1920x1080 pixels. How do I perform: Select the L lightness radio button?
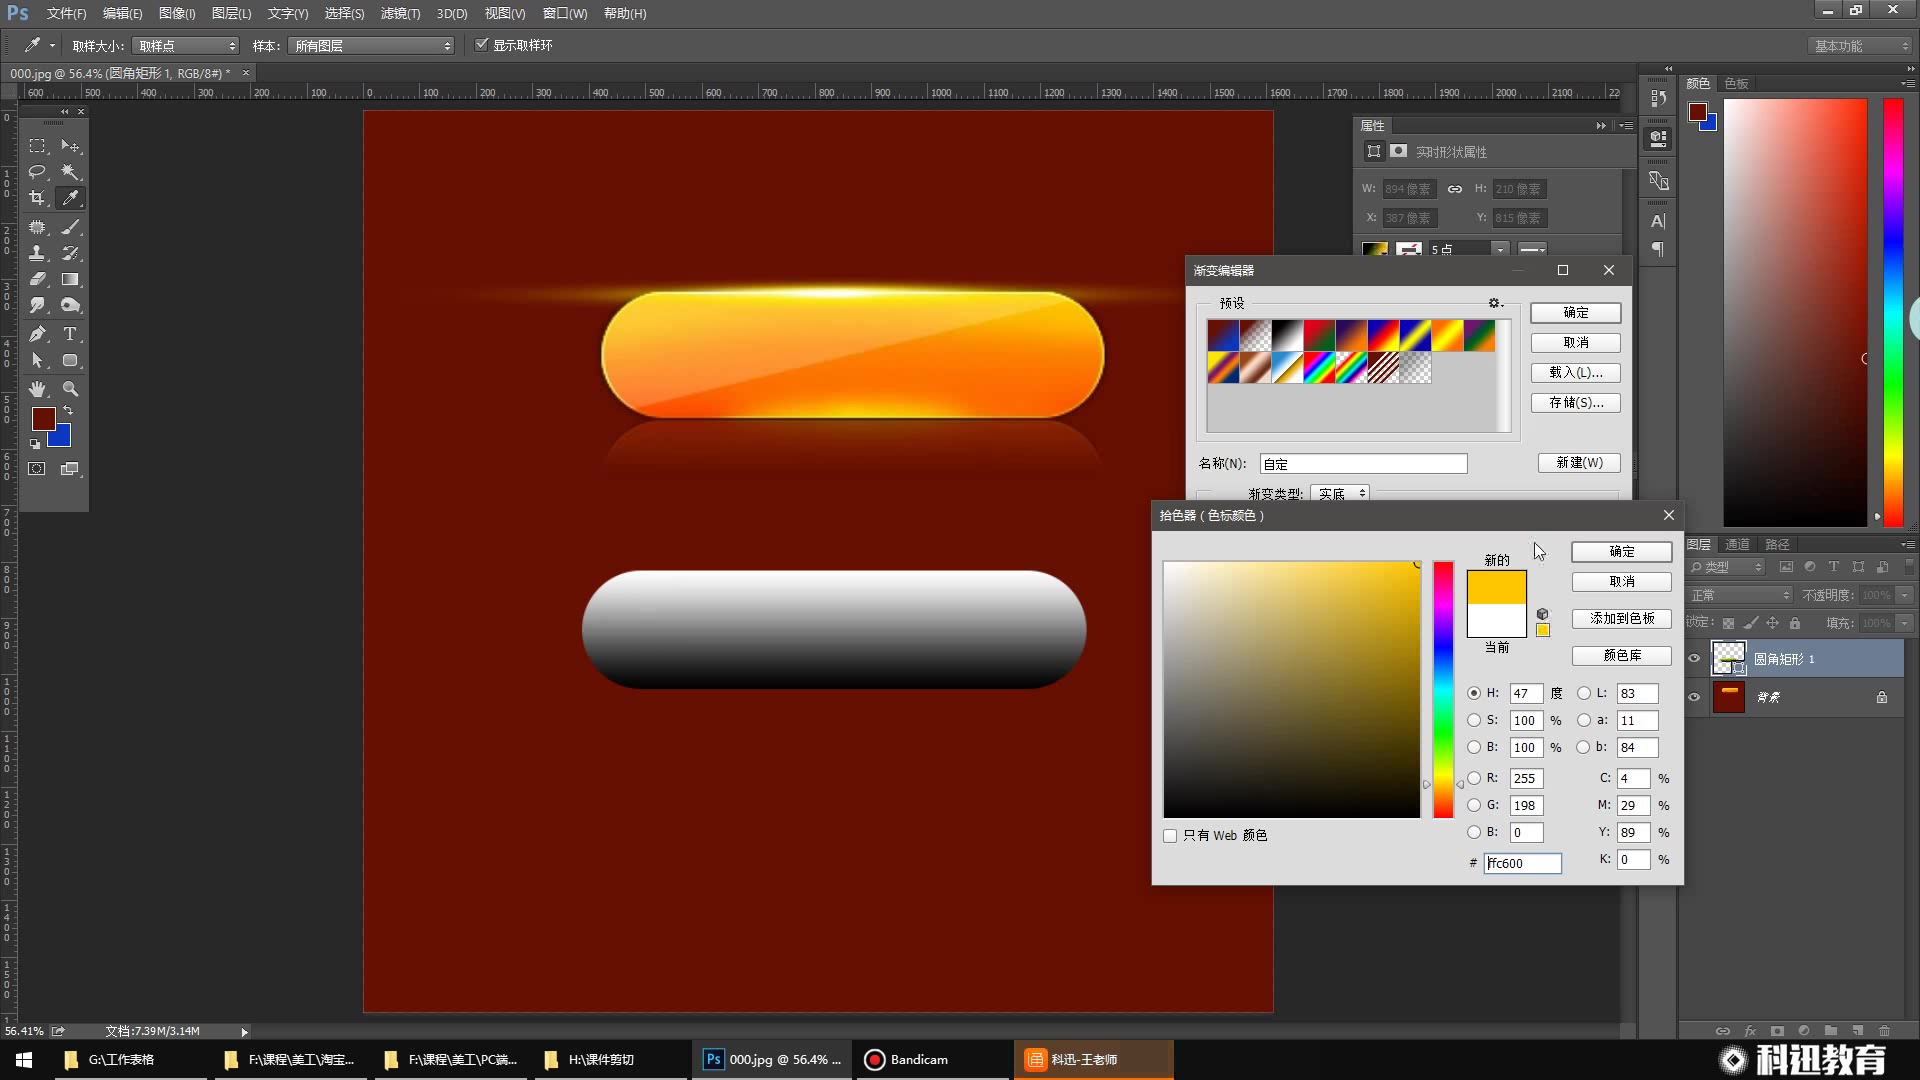click(x=1584, y=693)
